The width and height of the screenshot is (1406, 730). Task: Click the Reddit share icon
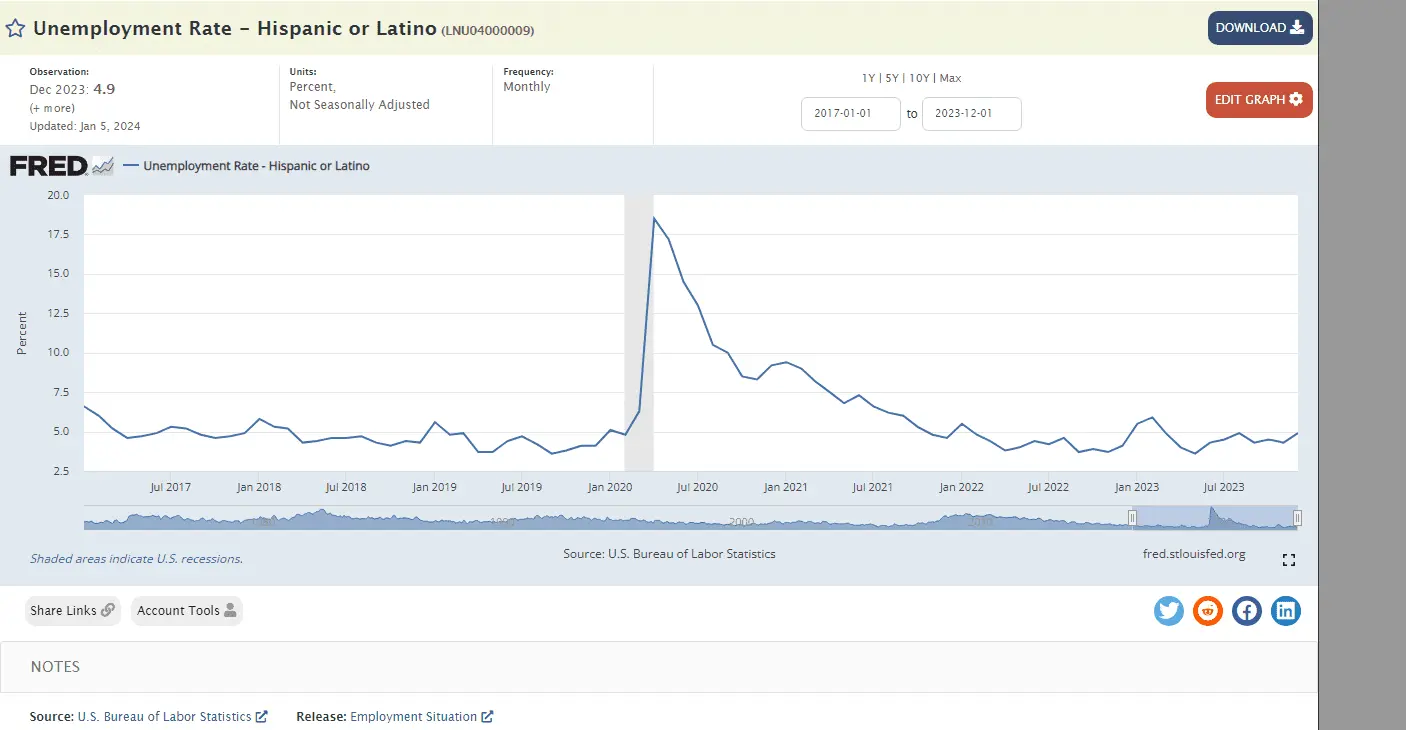click(1207, 610)
